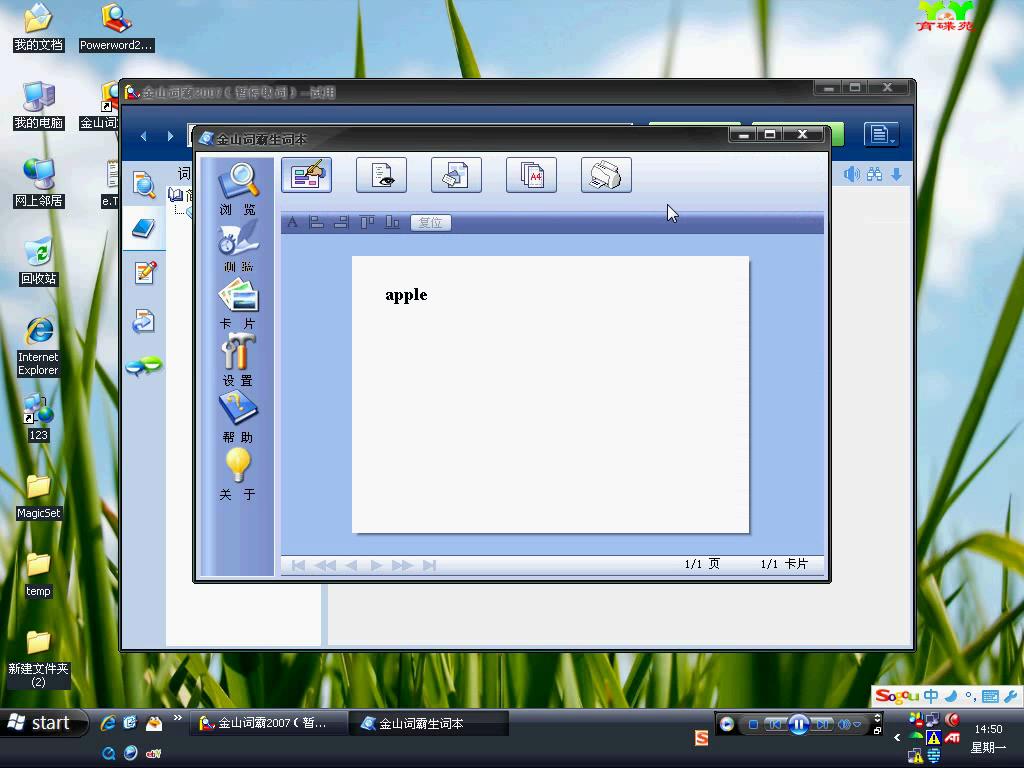Click the speaker pronunciation icon in 金山词霸2007
This screenshot has height=768, width=1024.
[851, 174]
